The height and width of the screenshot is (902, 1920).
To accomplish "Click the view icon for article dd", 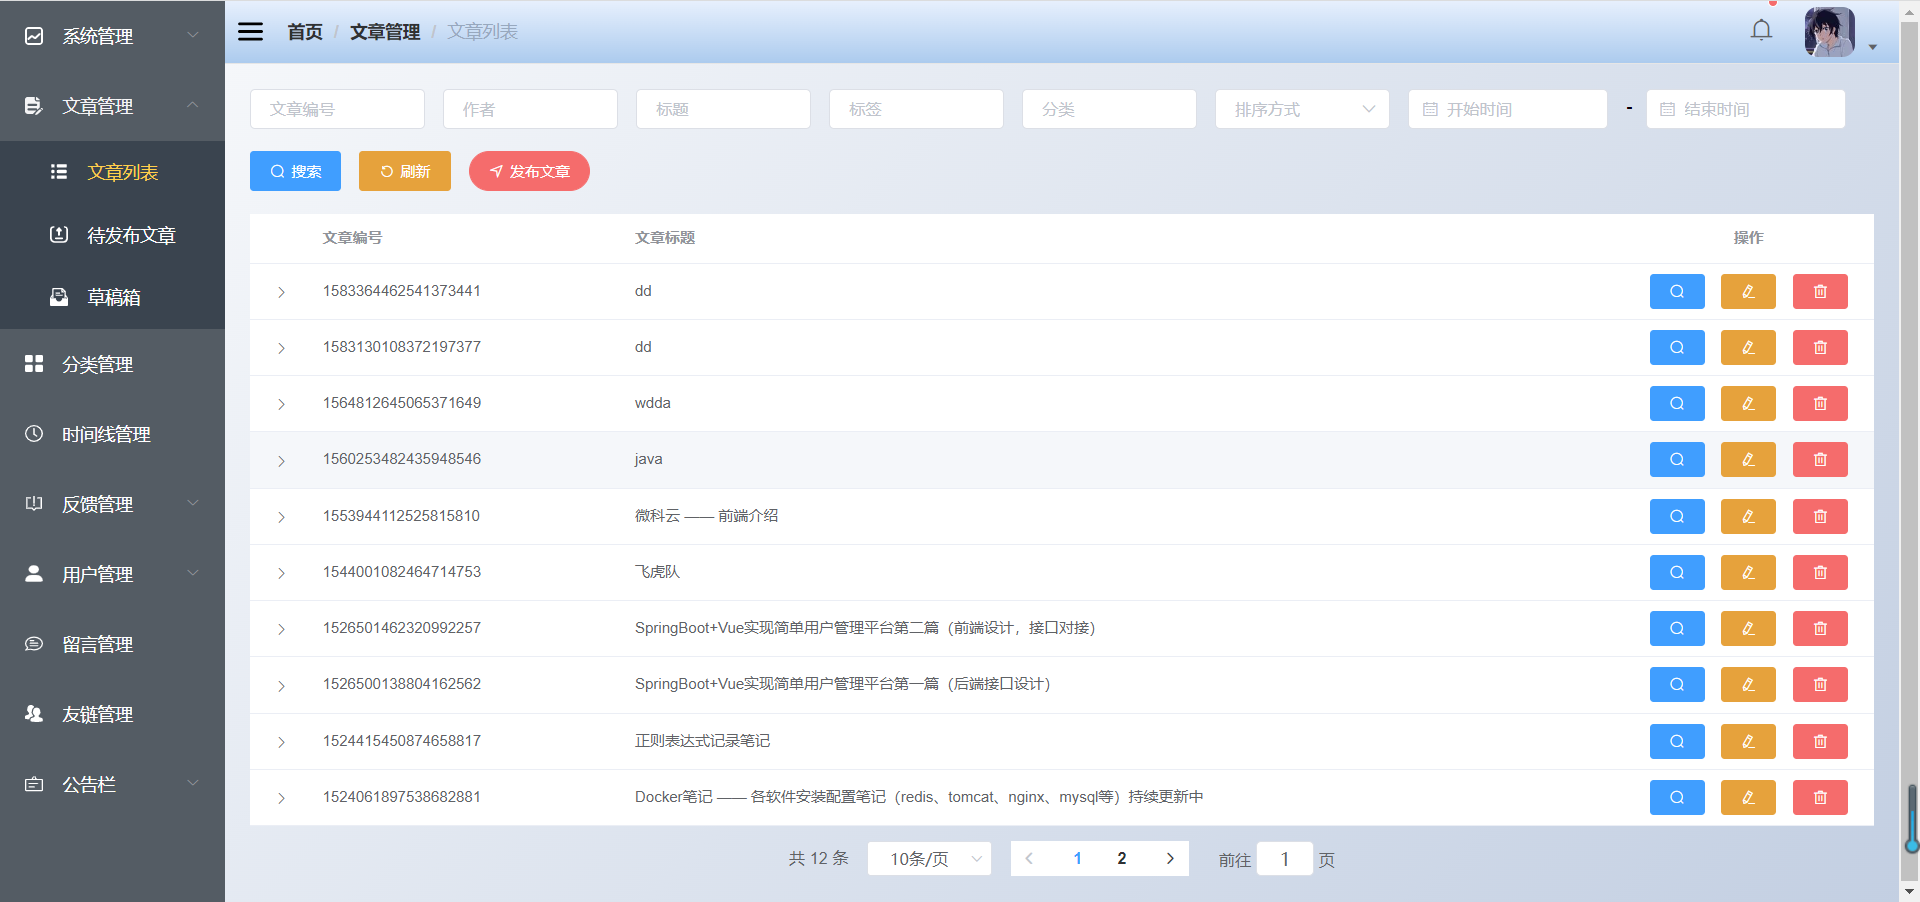I will pyautogui.click(x=1677, y=291).
